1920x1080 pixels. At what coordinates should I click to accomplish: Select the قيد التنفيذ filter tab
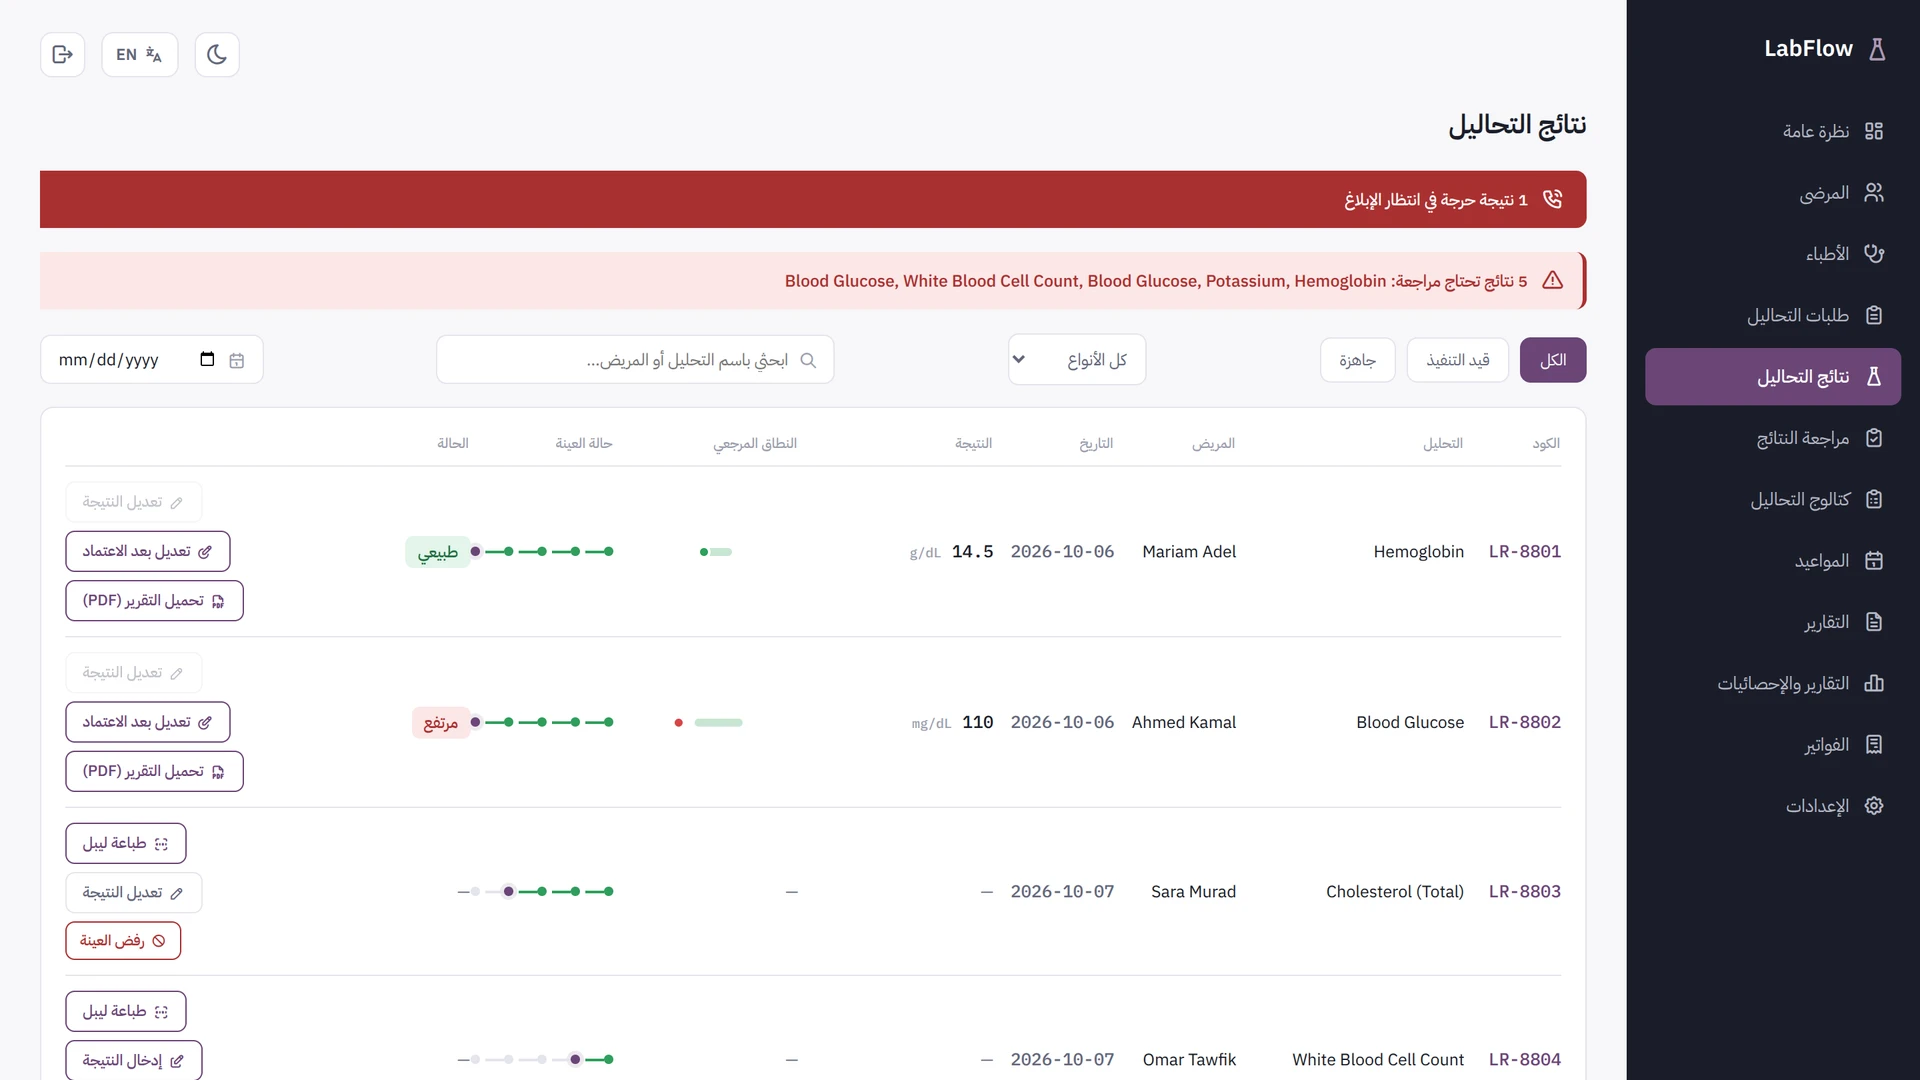click(x=1458, y=360)
